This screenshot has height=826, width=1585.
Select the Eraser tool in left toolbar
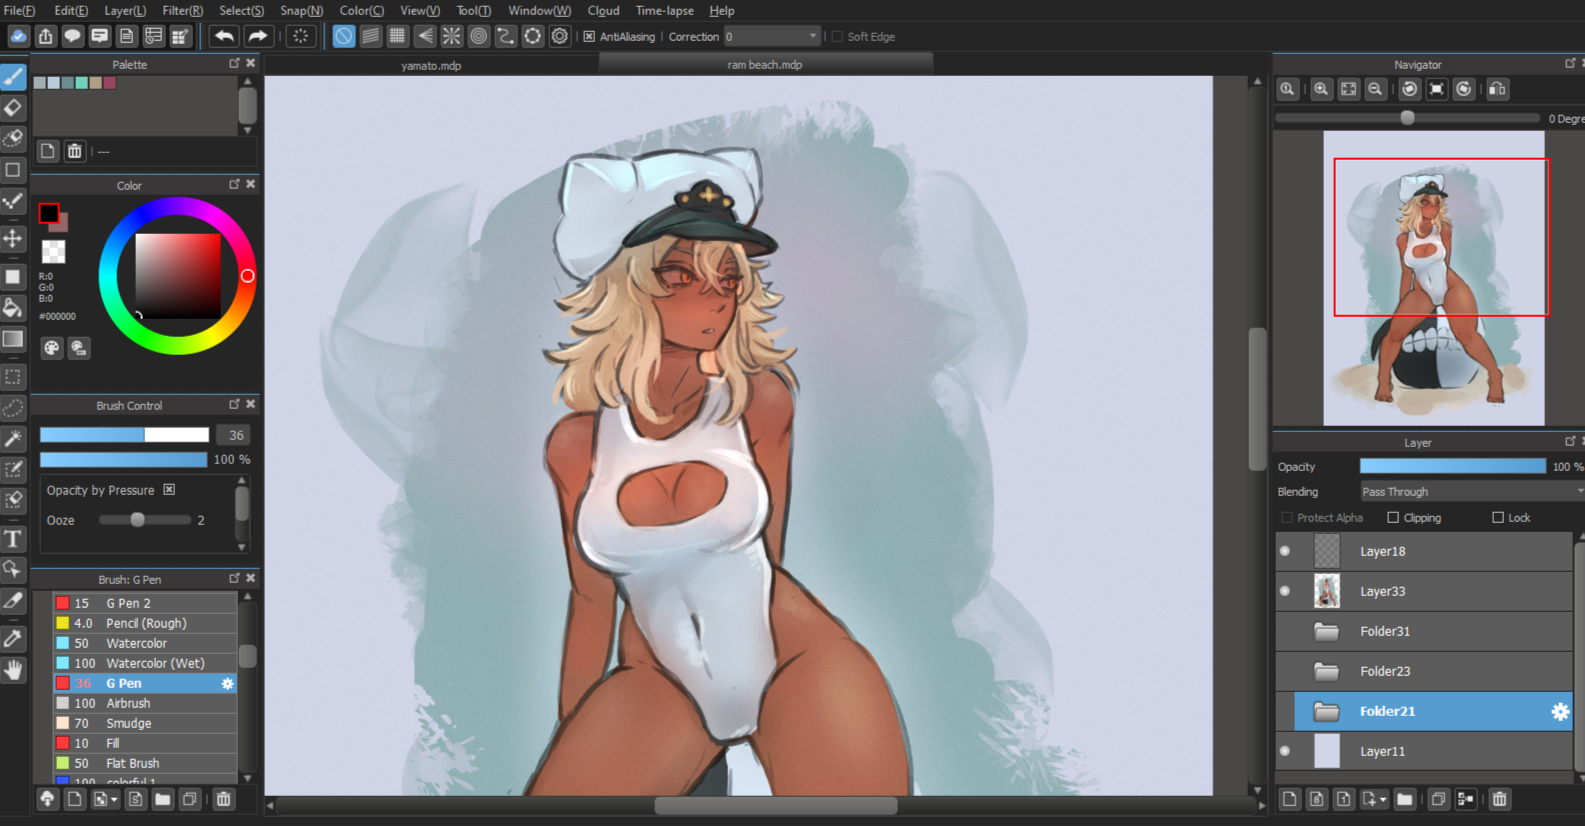point(13,108)
